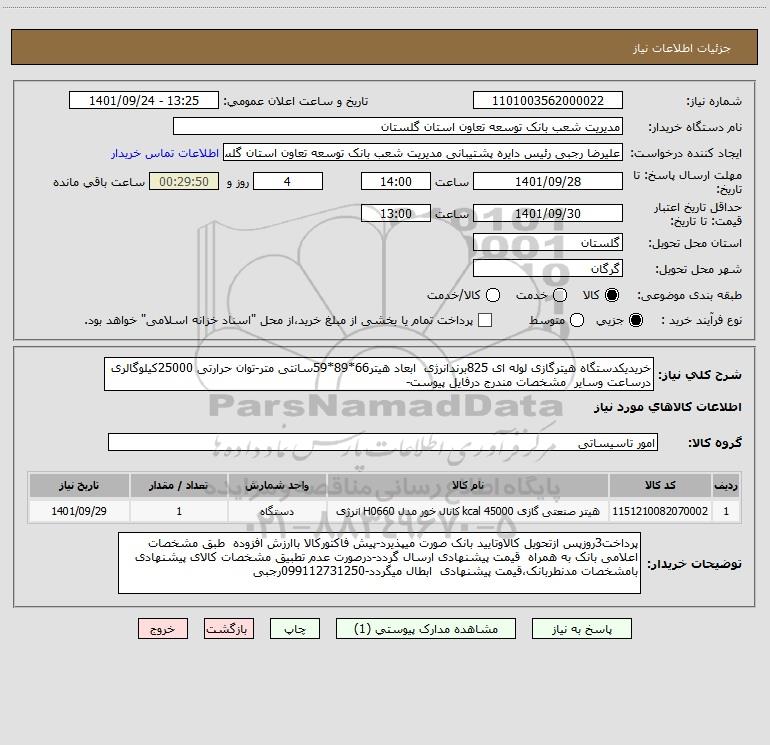Click the کد کالا column header

click(660, 485)
